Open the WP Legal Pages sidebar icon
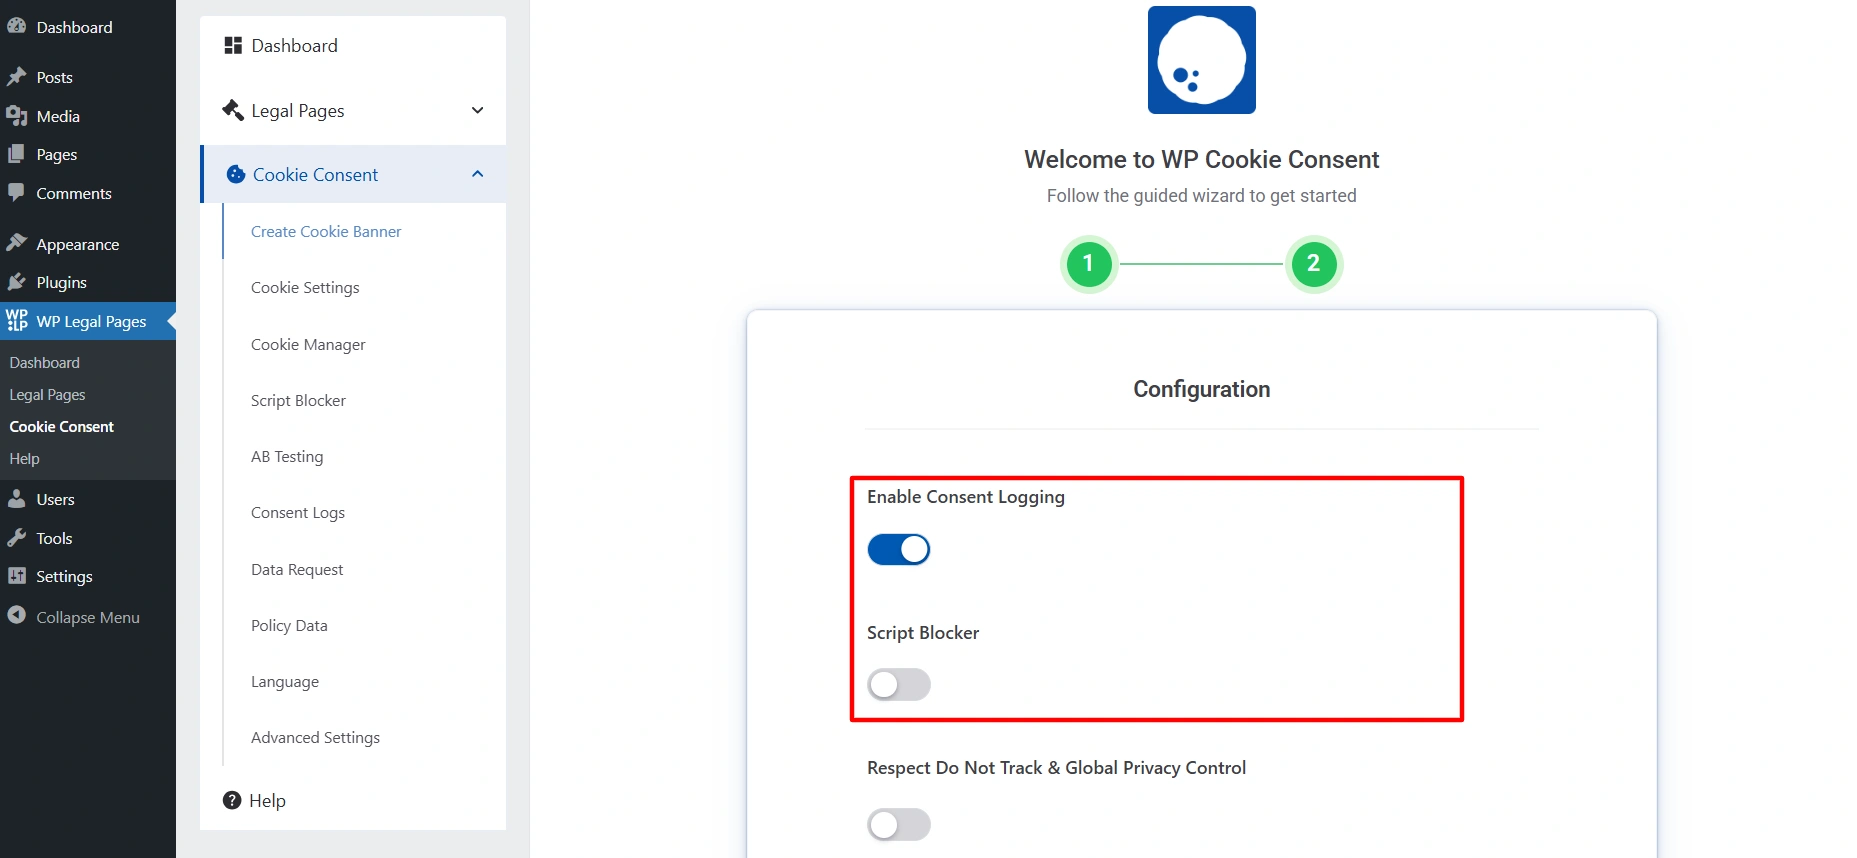The image size is (1857, 858). (x=17, y=320)
